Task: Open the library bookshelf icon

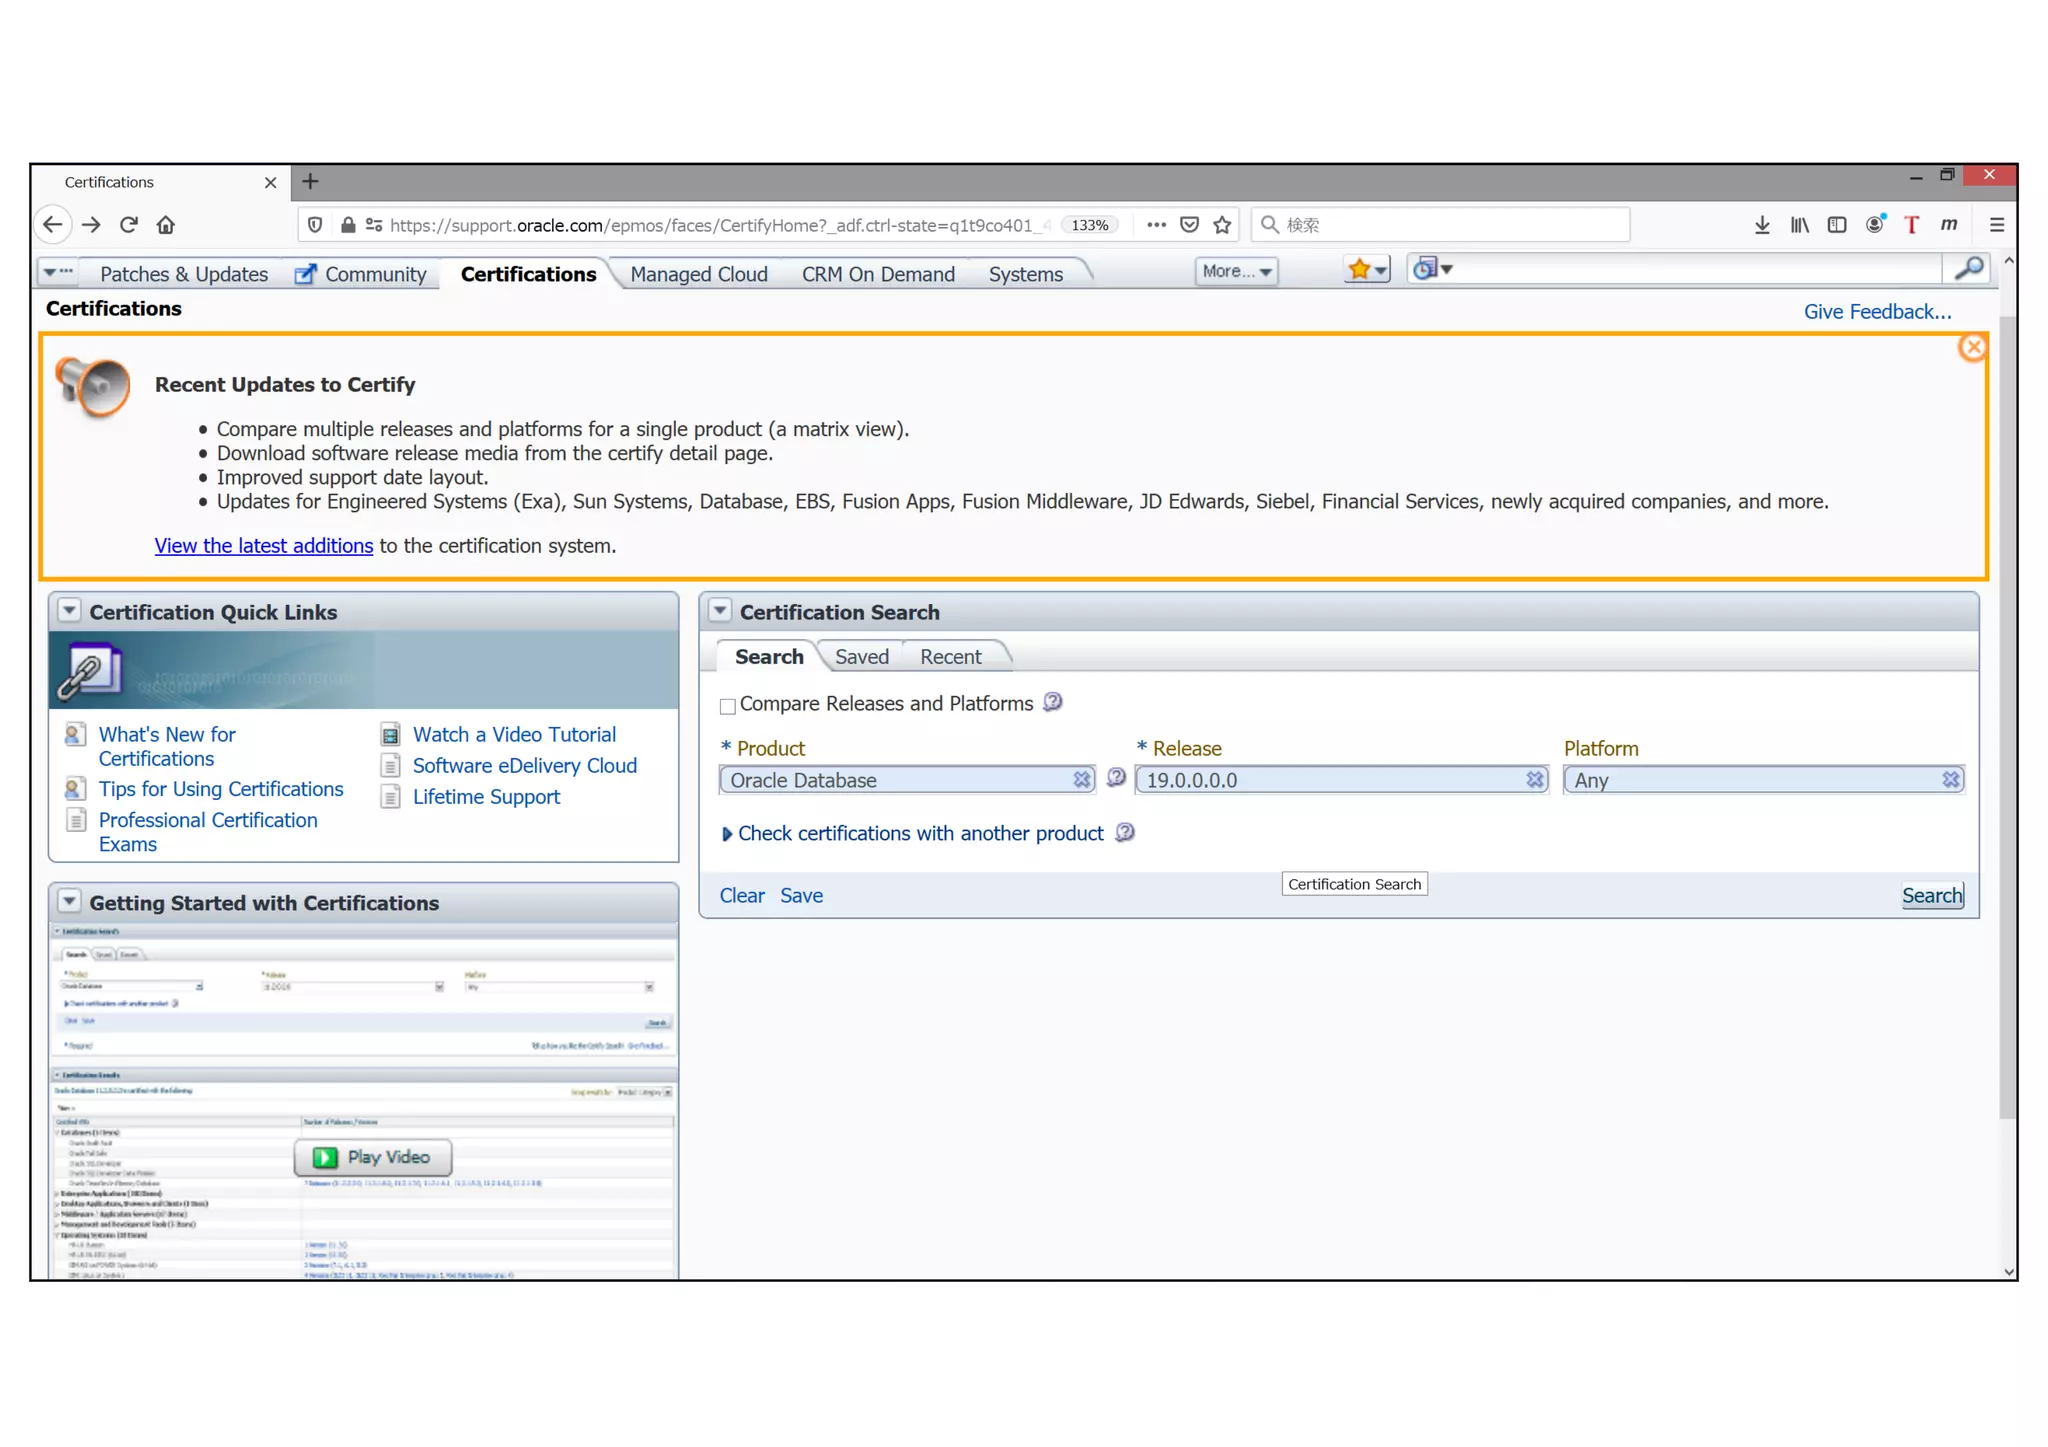Action: (x=1800, y=225)
